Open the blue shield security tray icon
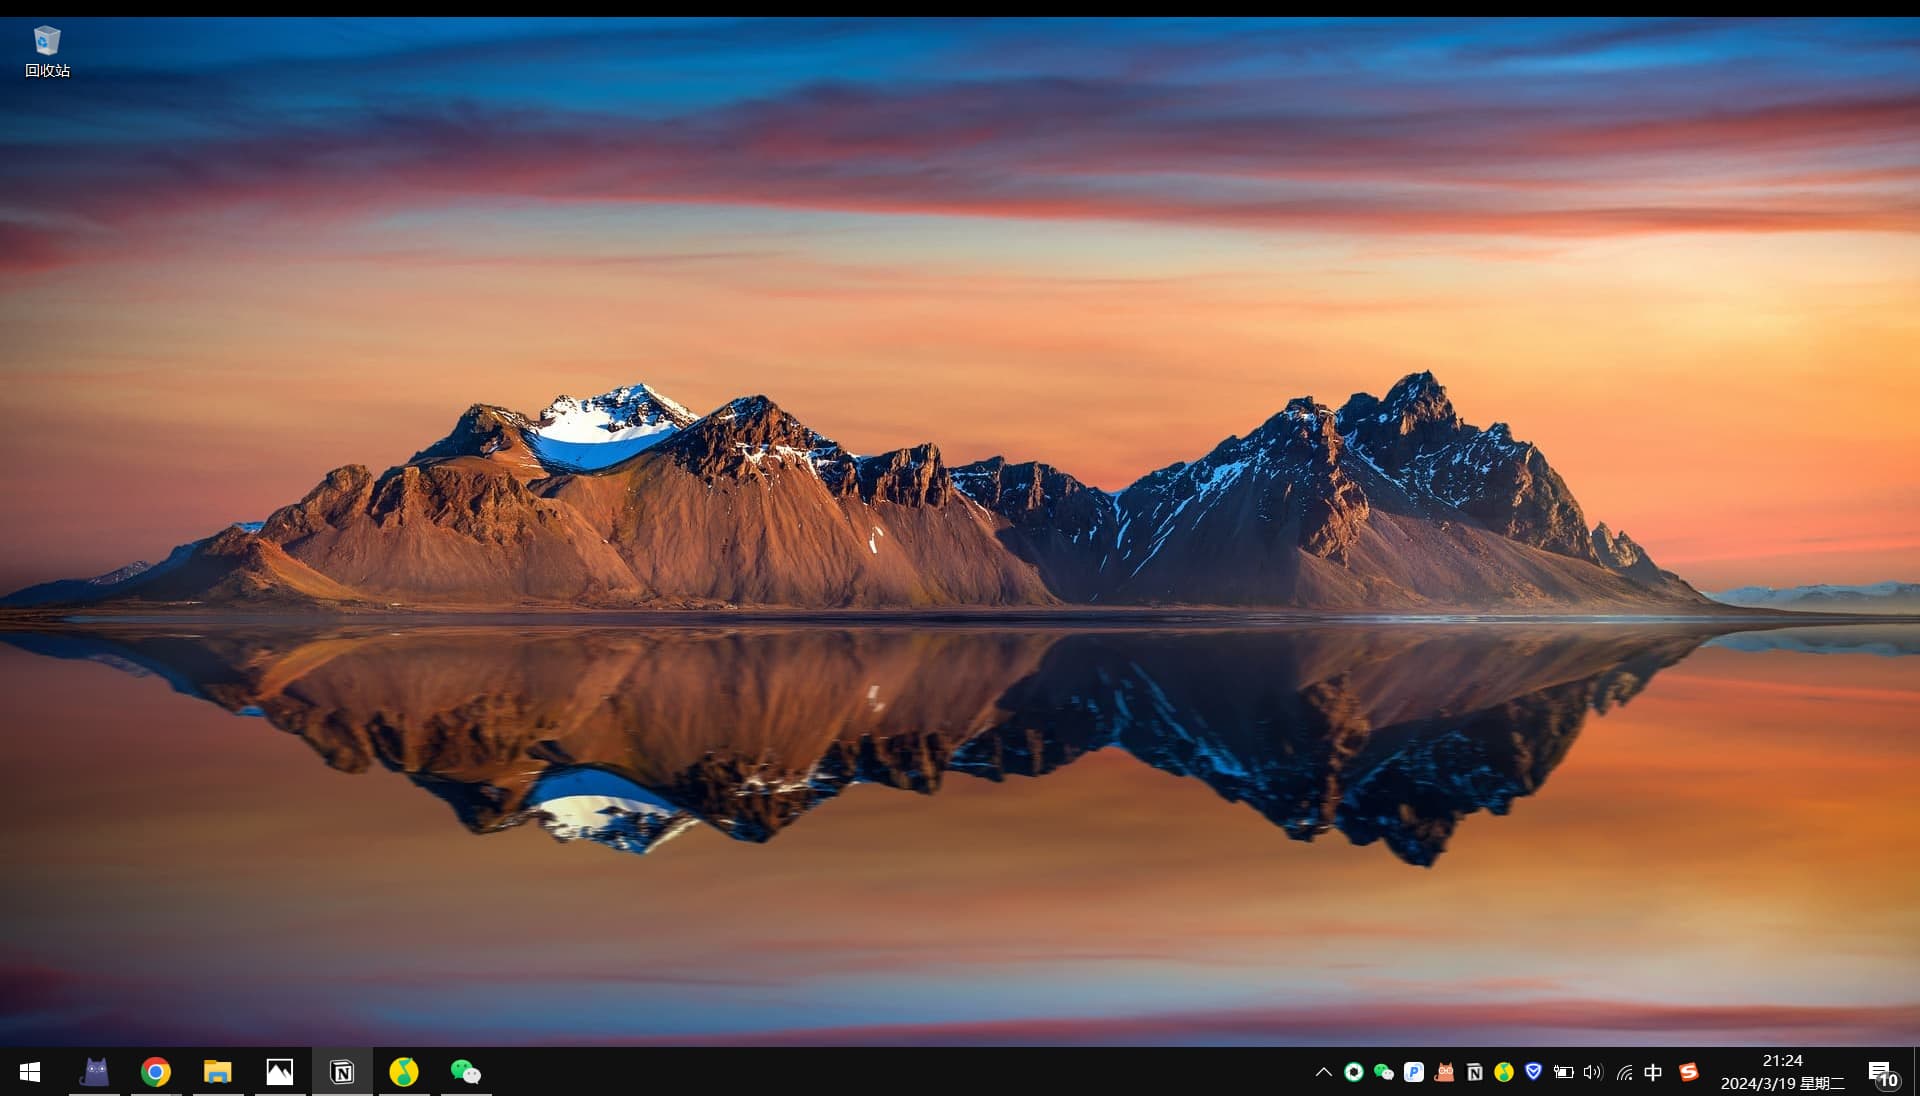Viewport: 1920px width, 1096px height. click(x=1534, y=1072)
